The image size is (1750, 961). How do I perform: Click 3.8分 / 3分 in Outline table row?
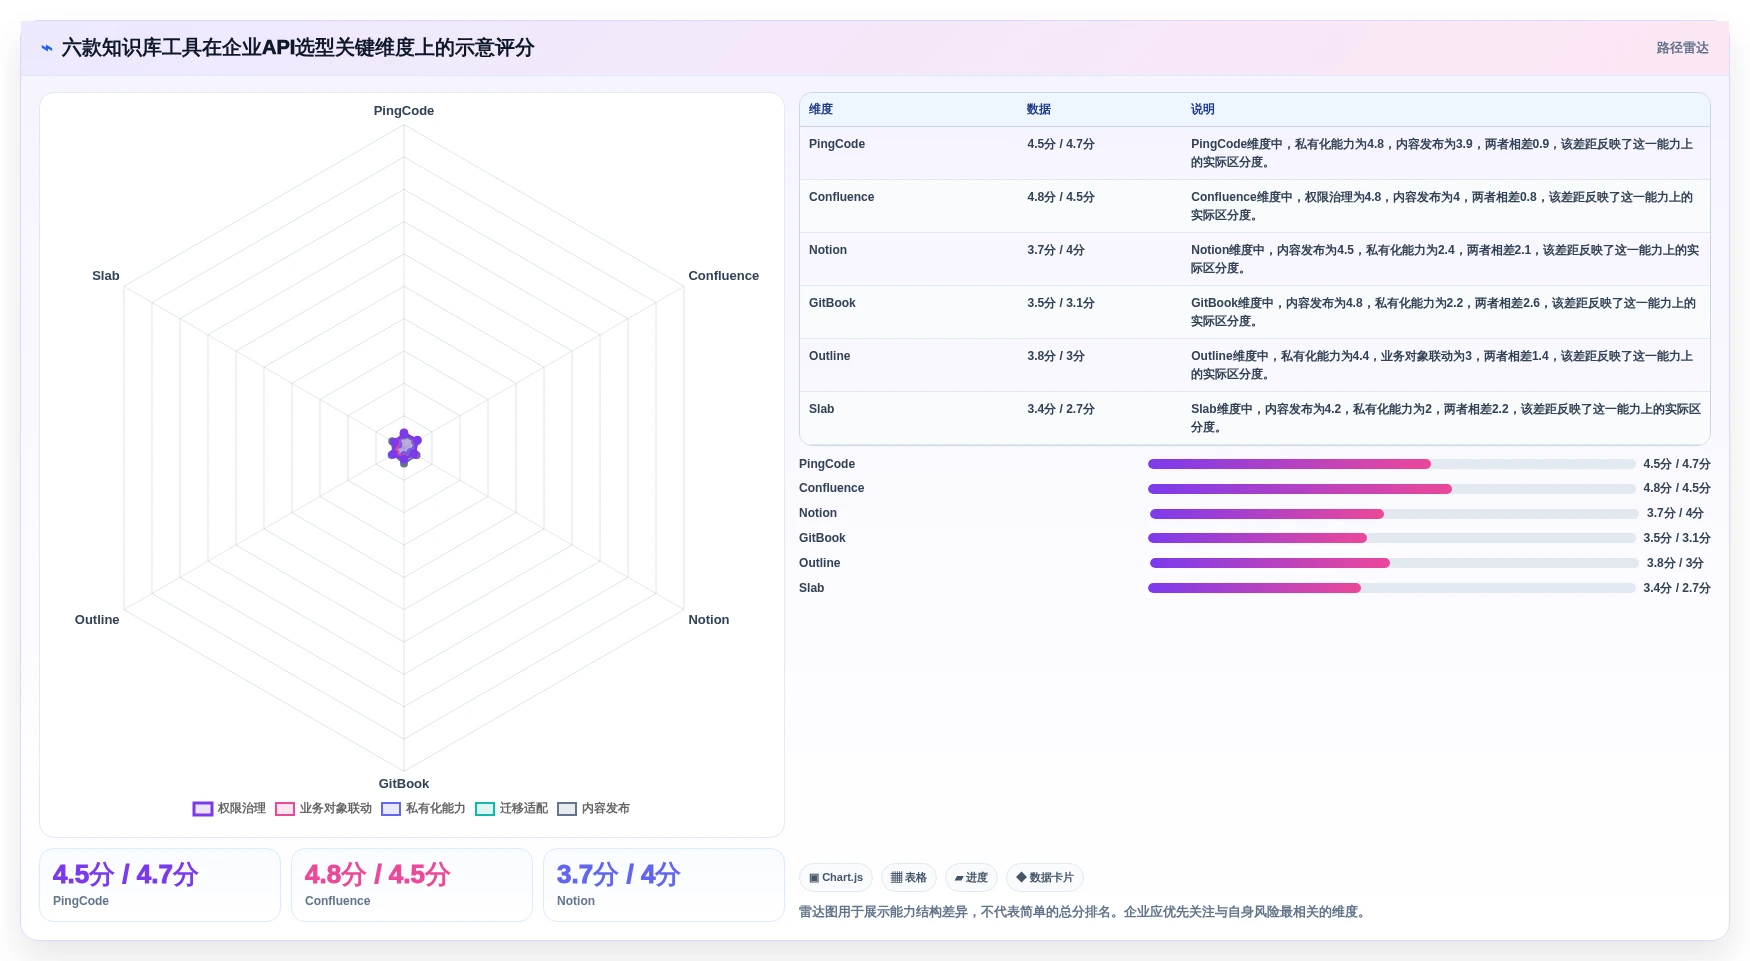1056,356
